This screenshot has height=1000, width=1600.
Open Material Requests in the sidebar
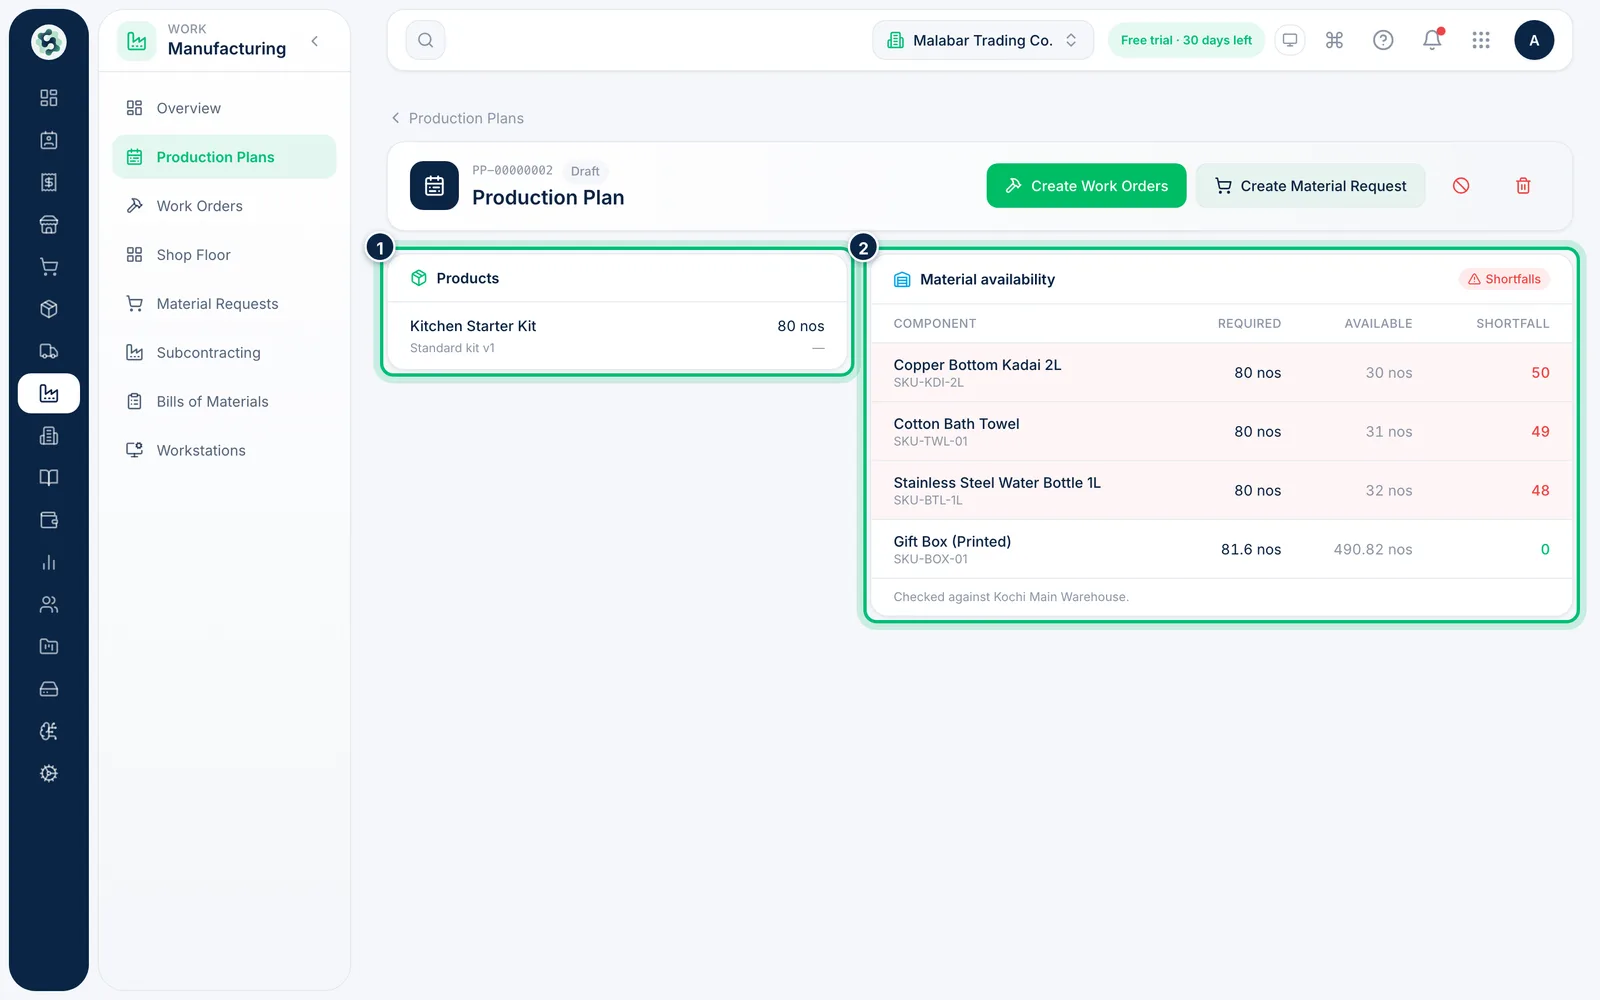click(224, 304)
